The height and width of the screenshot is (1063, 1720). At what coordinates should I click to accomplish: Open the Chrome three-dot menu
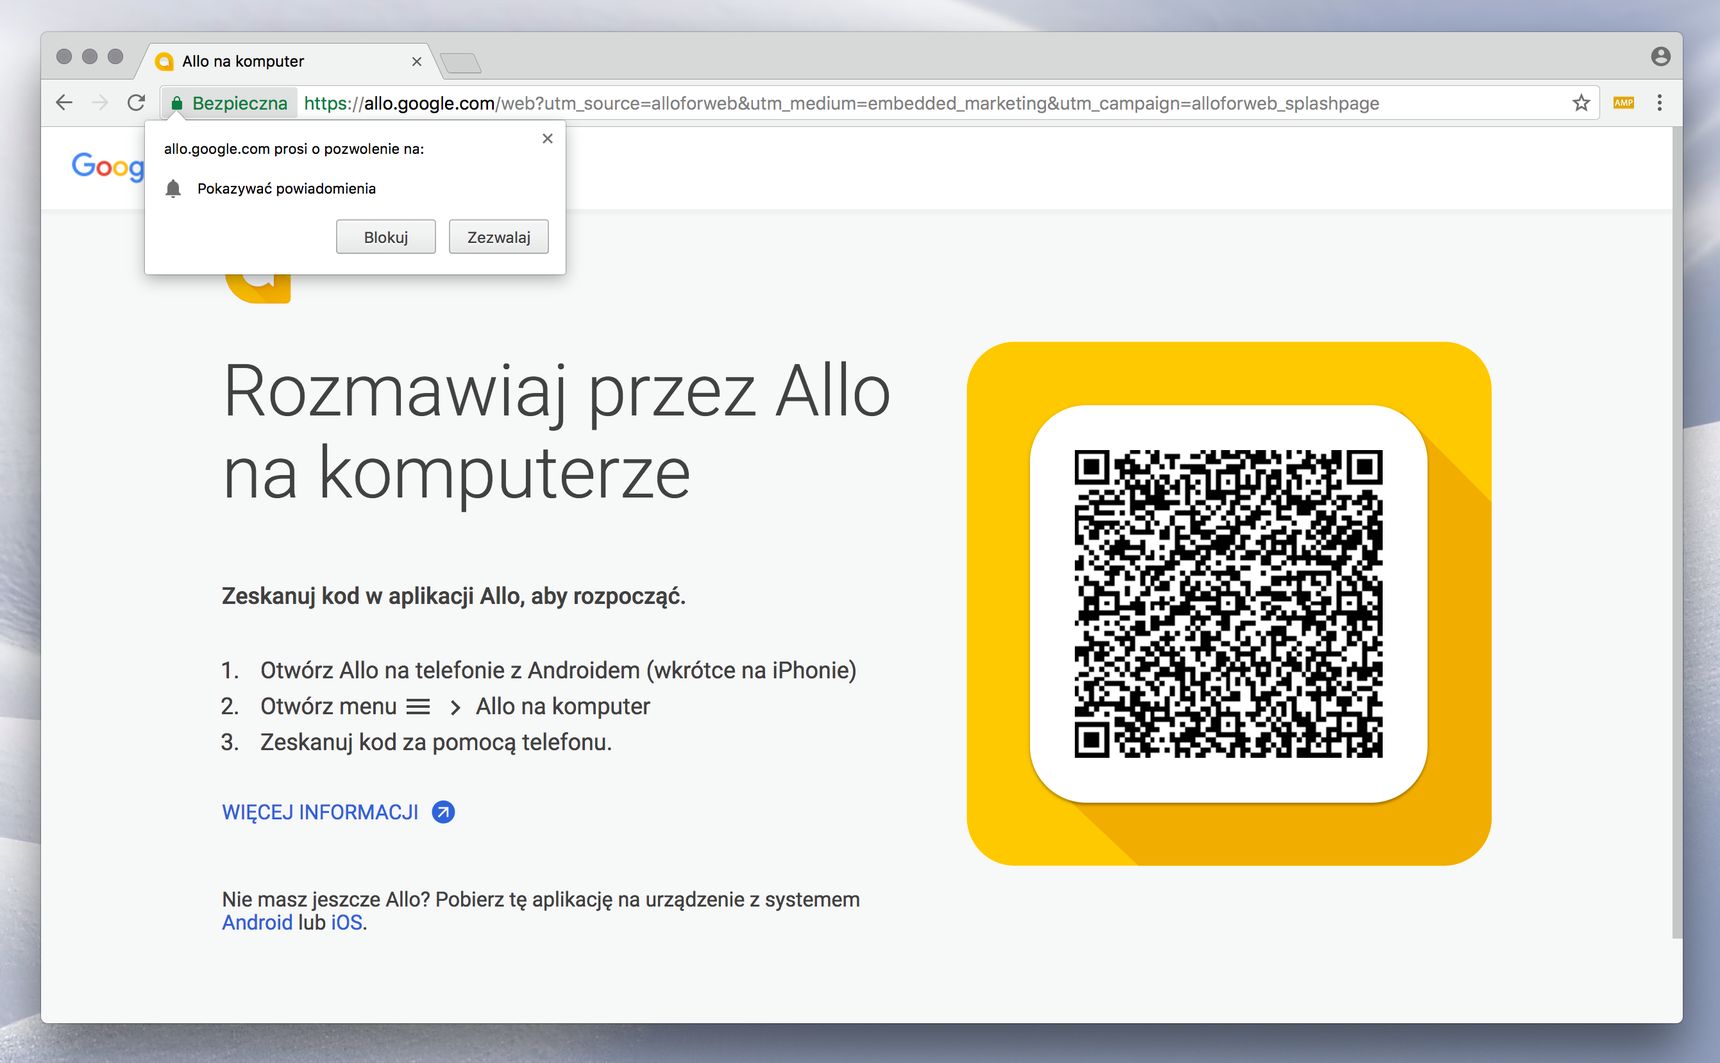pyautogui.click(x=1659, y=103)
